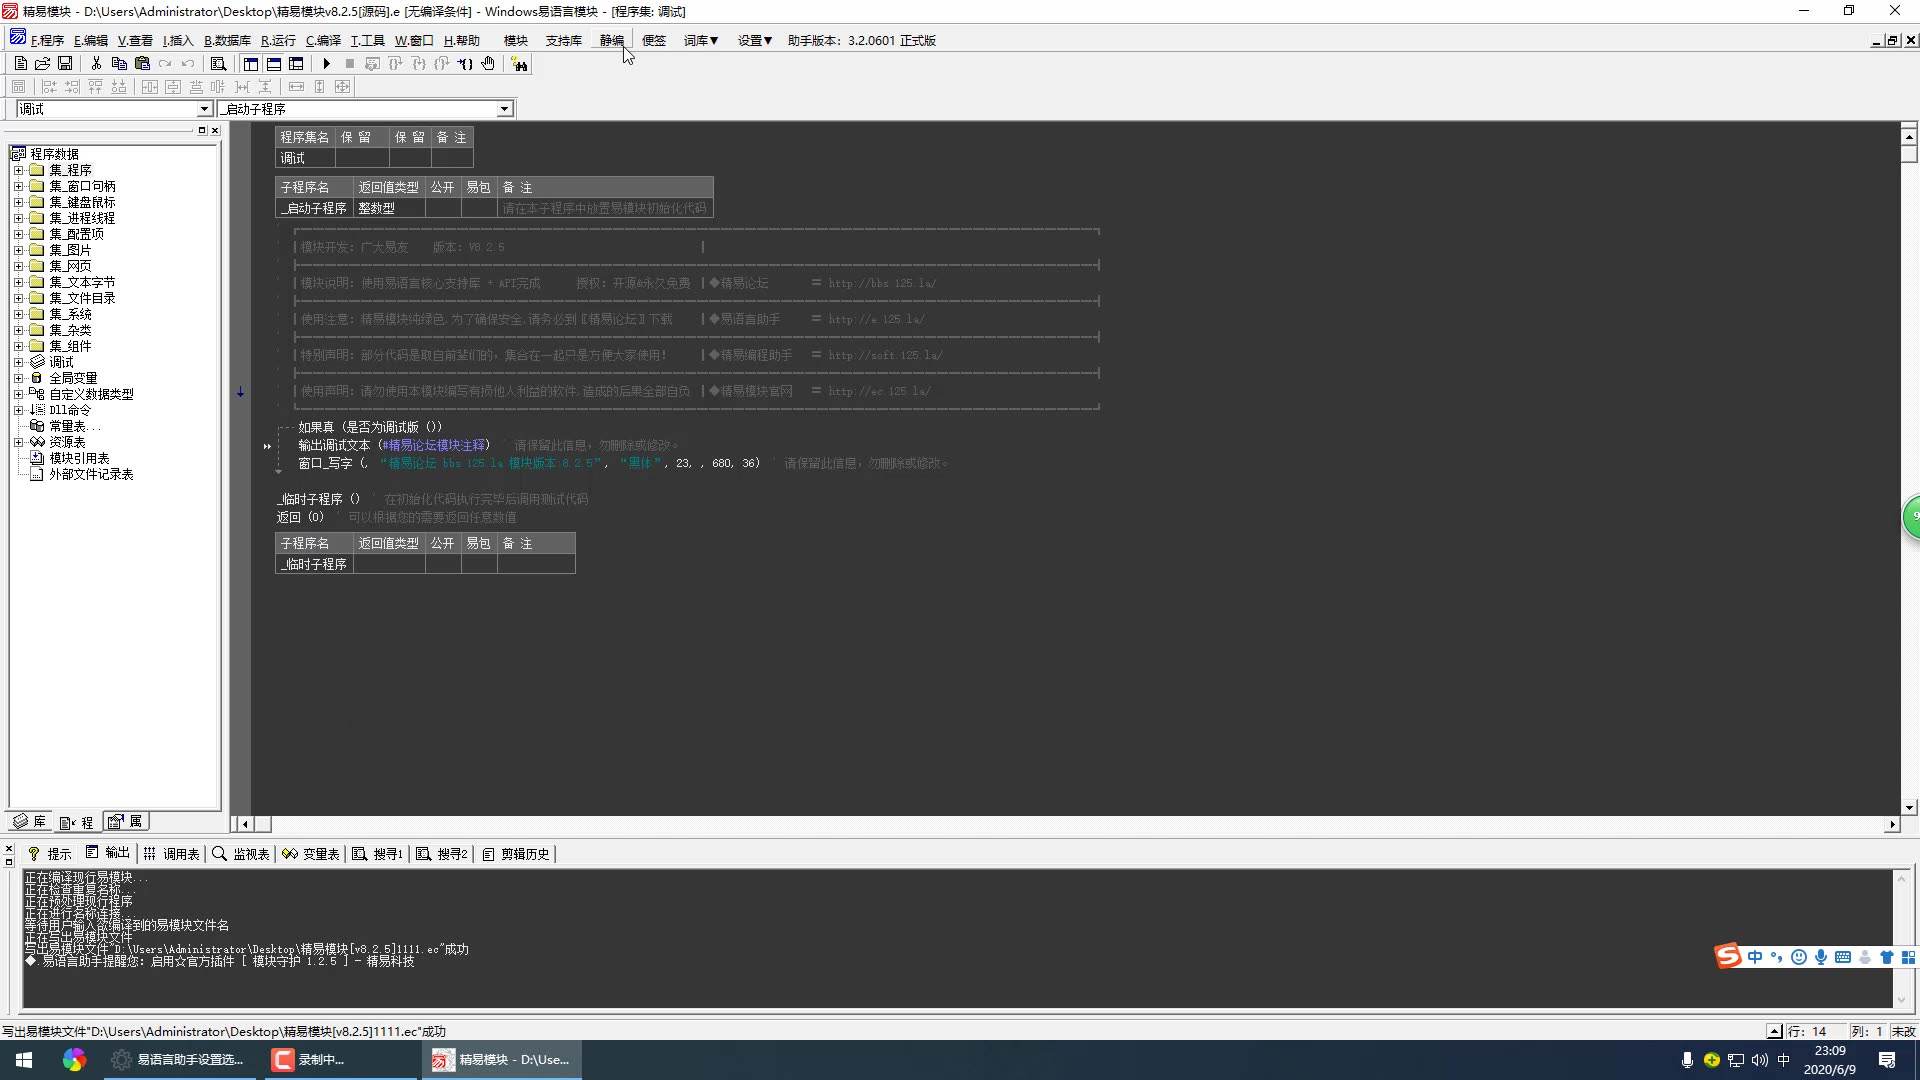The height and width of the screenshot is (1080, 1920).
Task: Click the Sogou input method S icon
Action: click(x=1728, y=956)
